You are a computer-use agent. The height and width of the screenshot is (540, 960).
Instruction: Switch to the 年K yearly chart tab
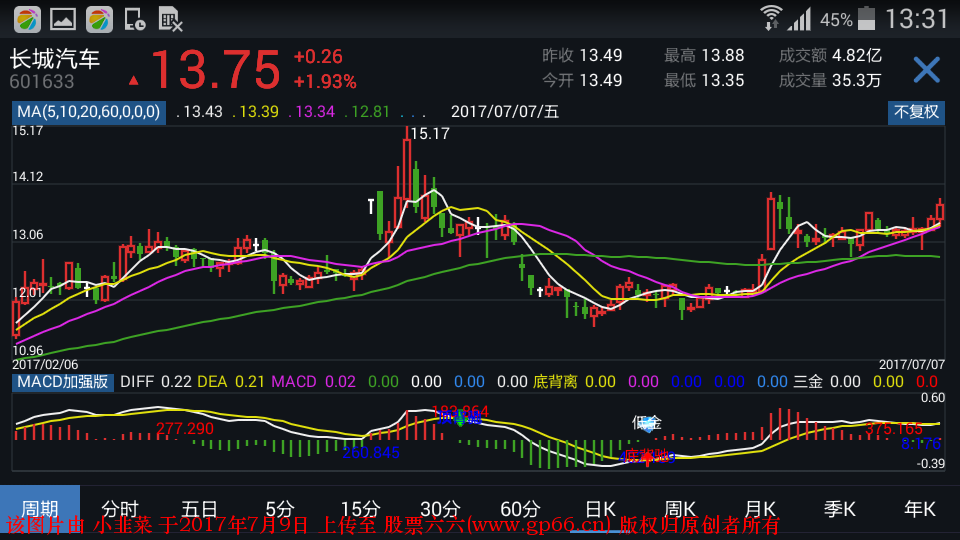[920, 509]
